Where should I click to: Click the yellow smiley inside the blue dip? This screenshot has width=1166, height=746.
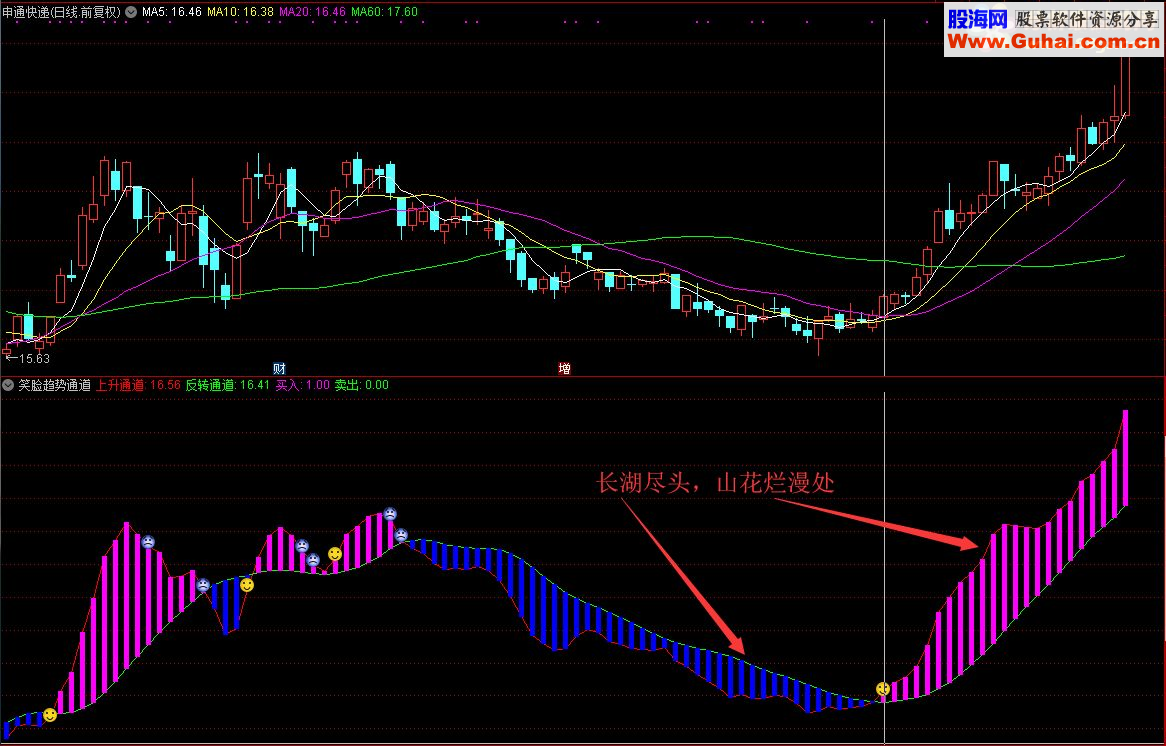coord(247,585)
